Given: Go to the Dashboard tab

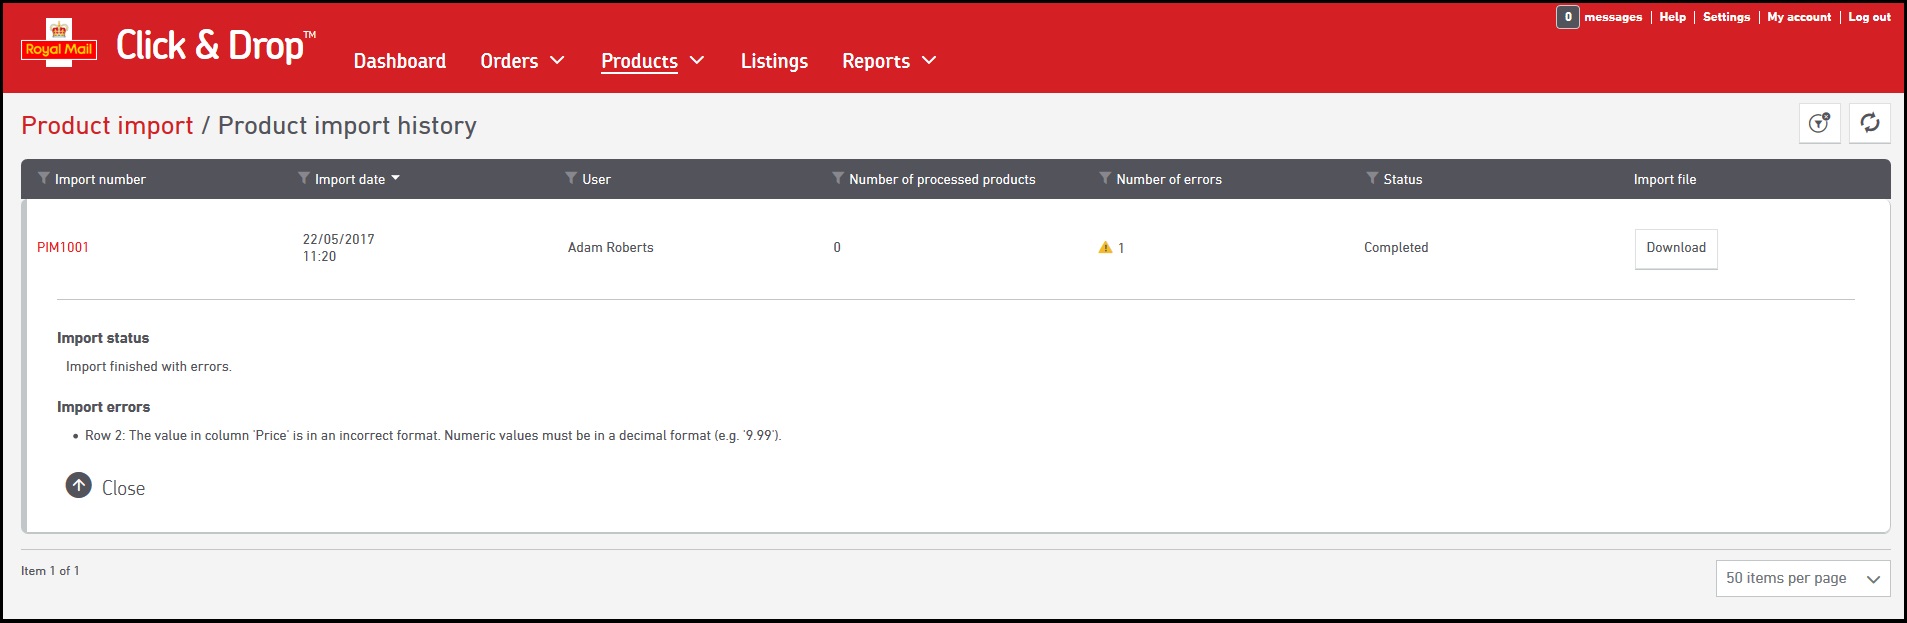Looking at the screenshot, I should point(400,61).
